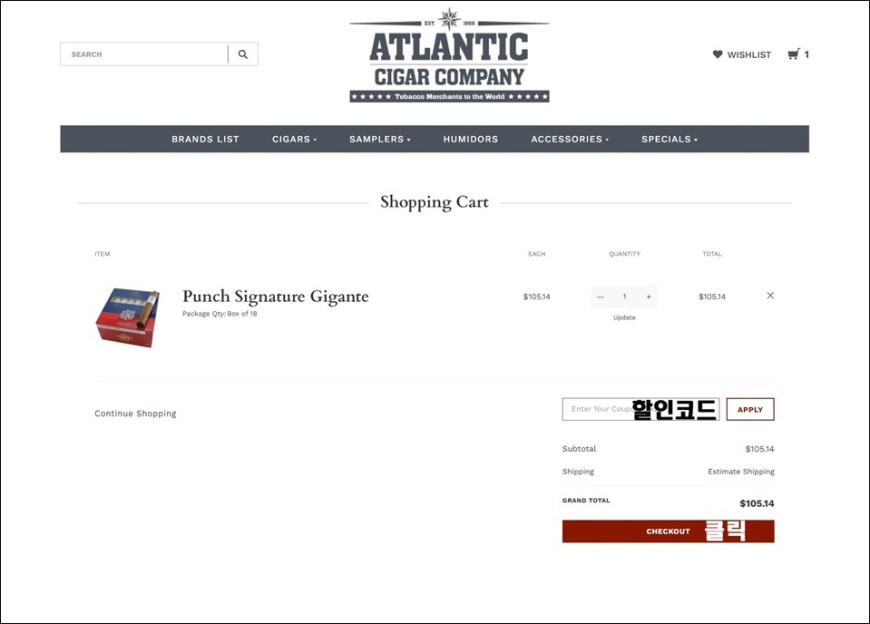The height and width of the screenshot is (624, 870).
Task: Open the Punch Signature Gigante product thumbnail
Action: 128,317
